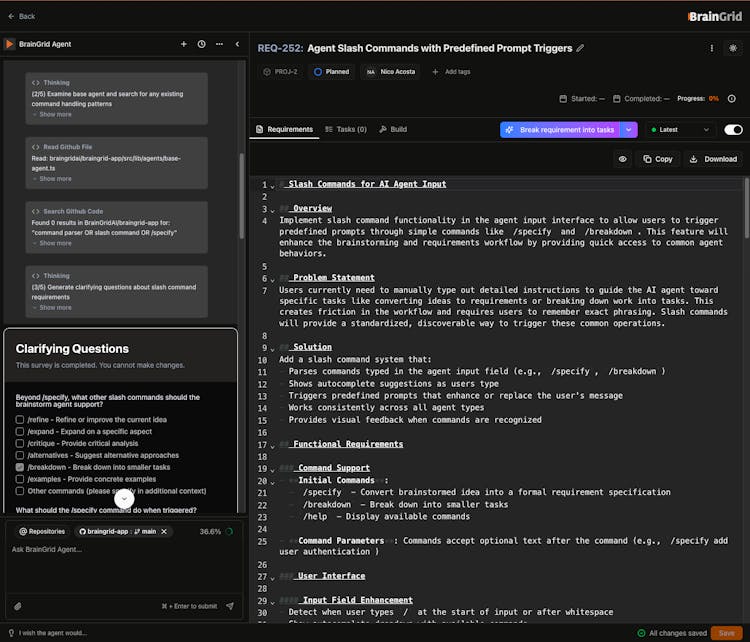The image size is (750, 642).
Task: Open chat history clock icon
Action: [x=201, y=44]
